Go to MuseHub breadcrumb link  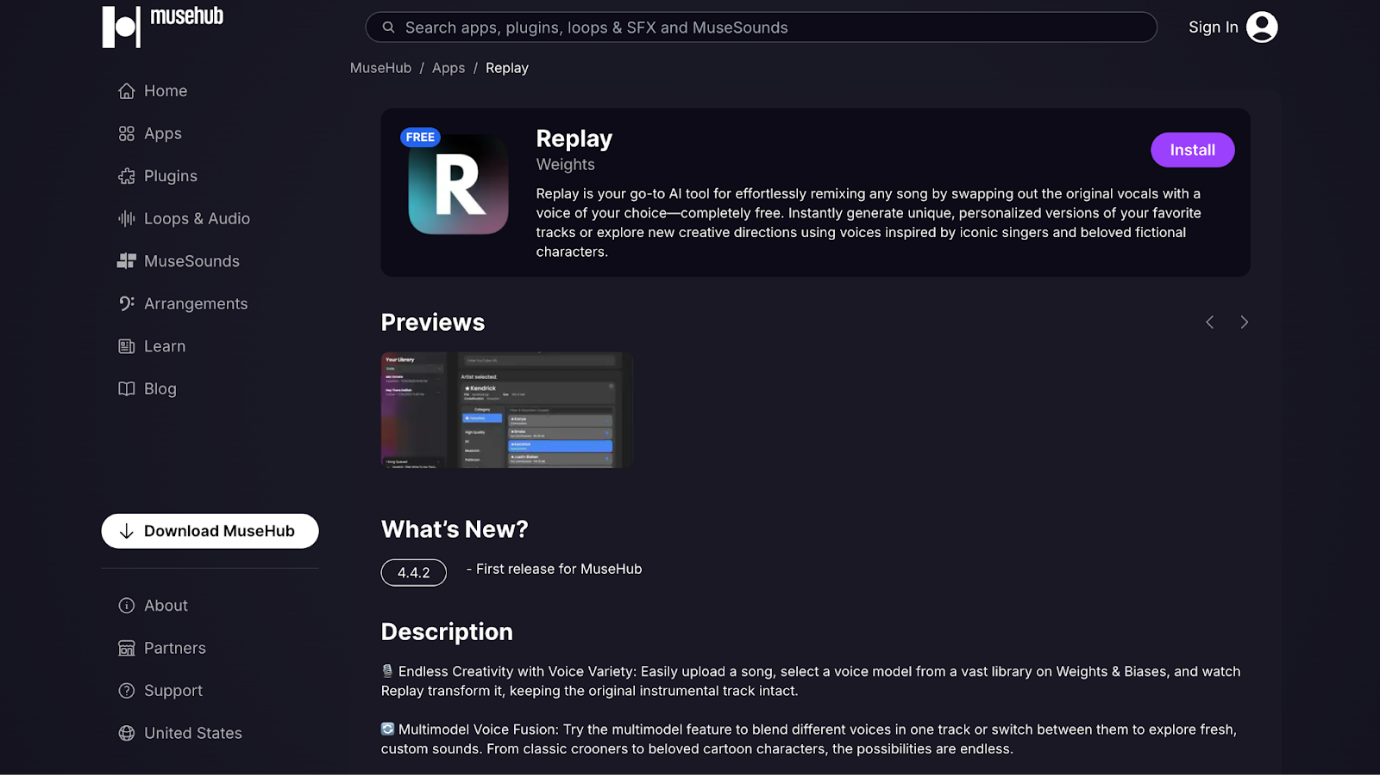tap(381, 68)
